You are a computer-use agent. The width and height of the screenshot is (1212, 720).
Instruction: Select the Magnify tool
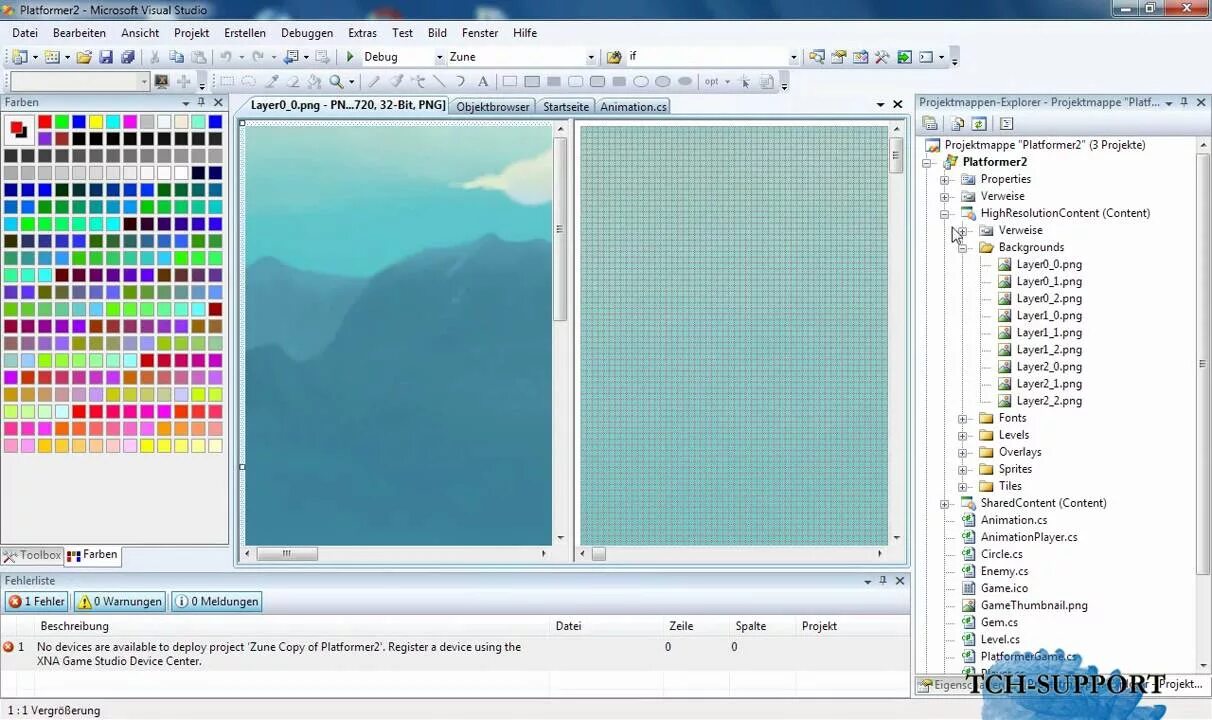pos(336,82)
